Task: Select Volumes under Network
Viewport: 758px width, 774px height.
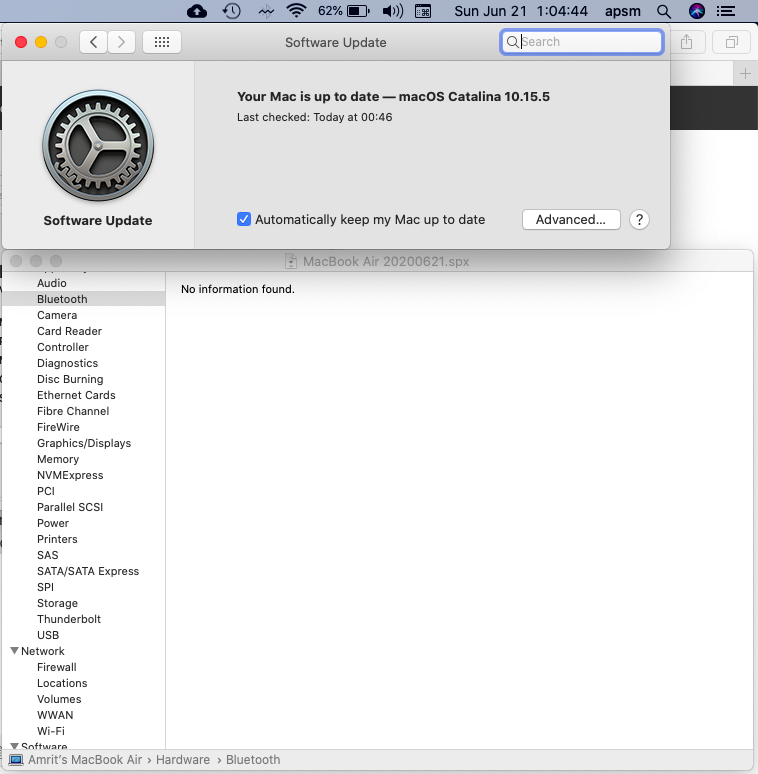Action: [59, 699]
